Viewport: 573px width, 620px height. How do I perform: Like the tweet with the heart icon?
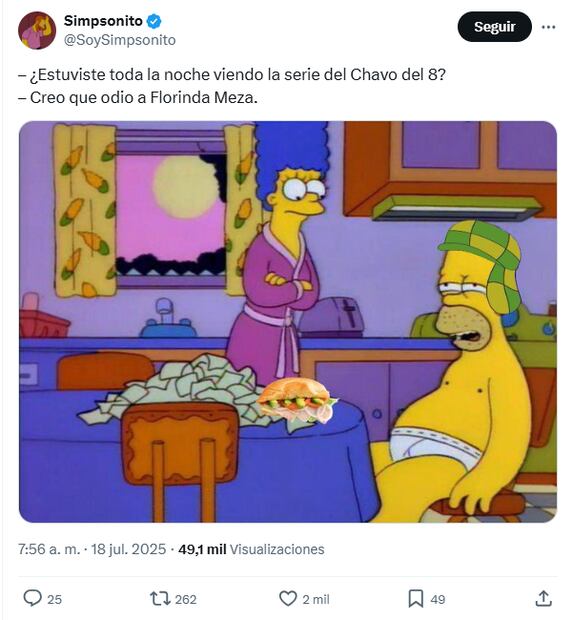[288, 599]
